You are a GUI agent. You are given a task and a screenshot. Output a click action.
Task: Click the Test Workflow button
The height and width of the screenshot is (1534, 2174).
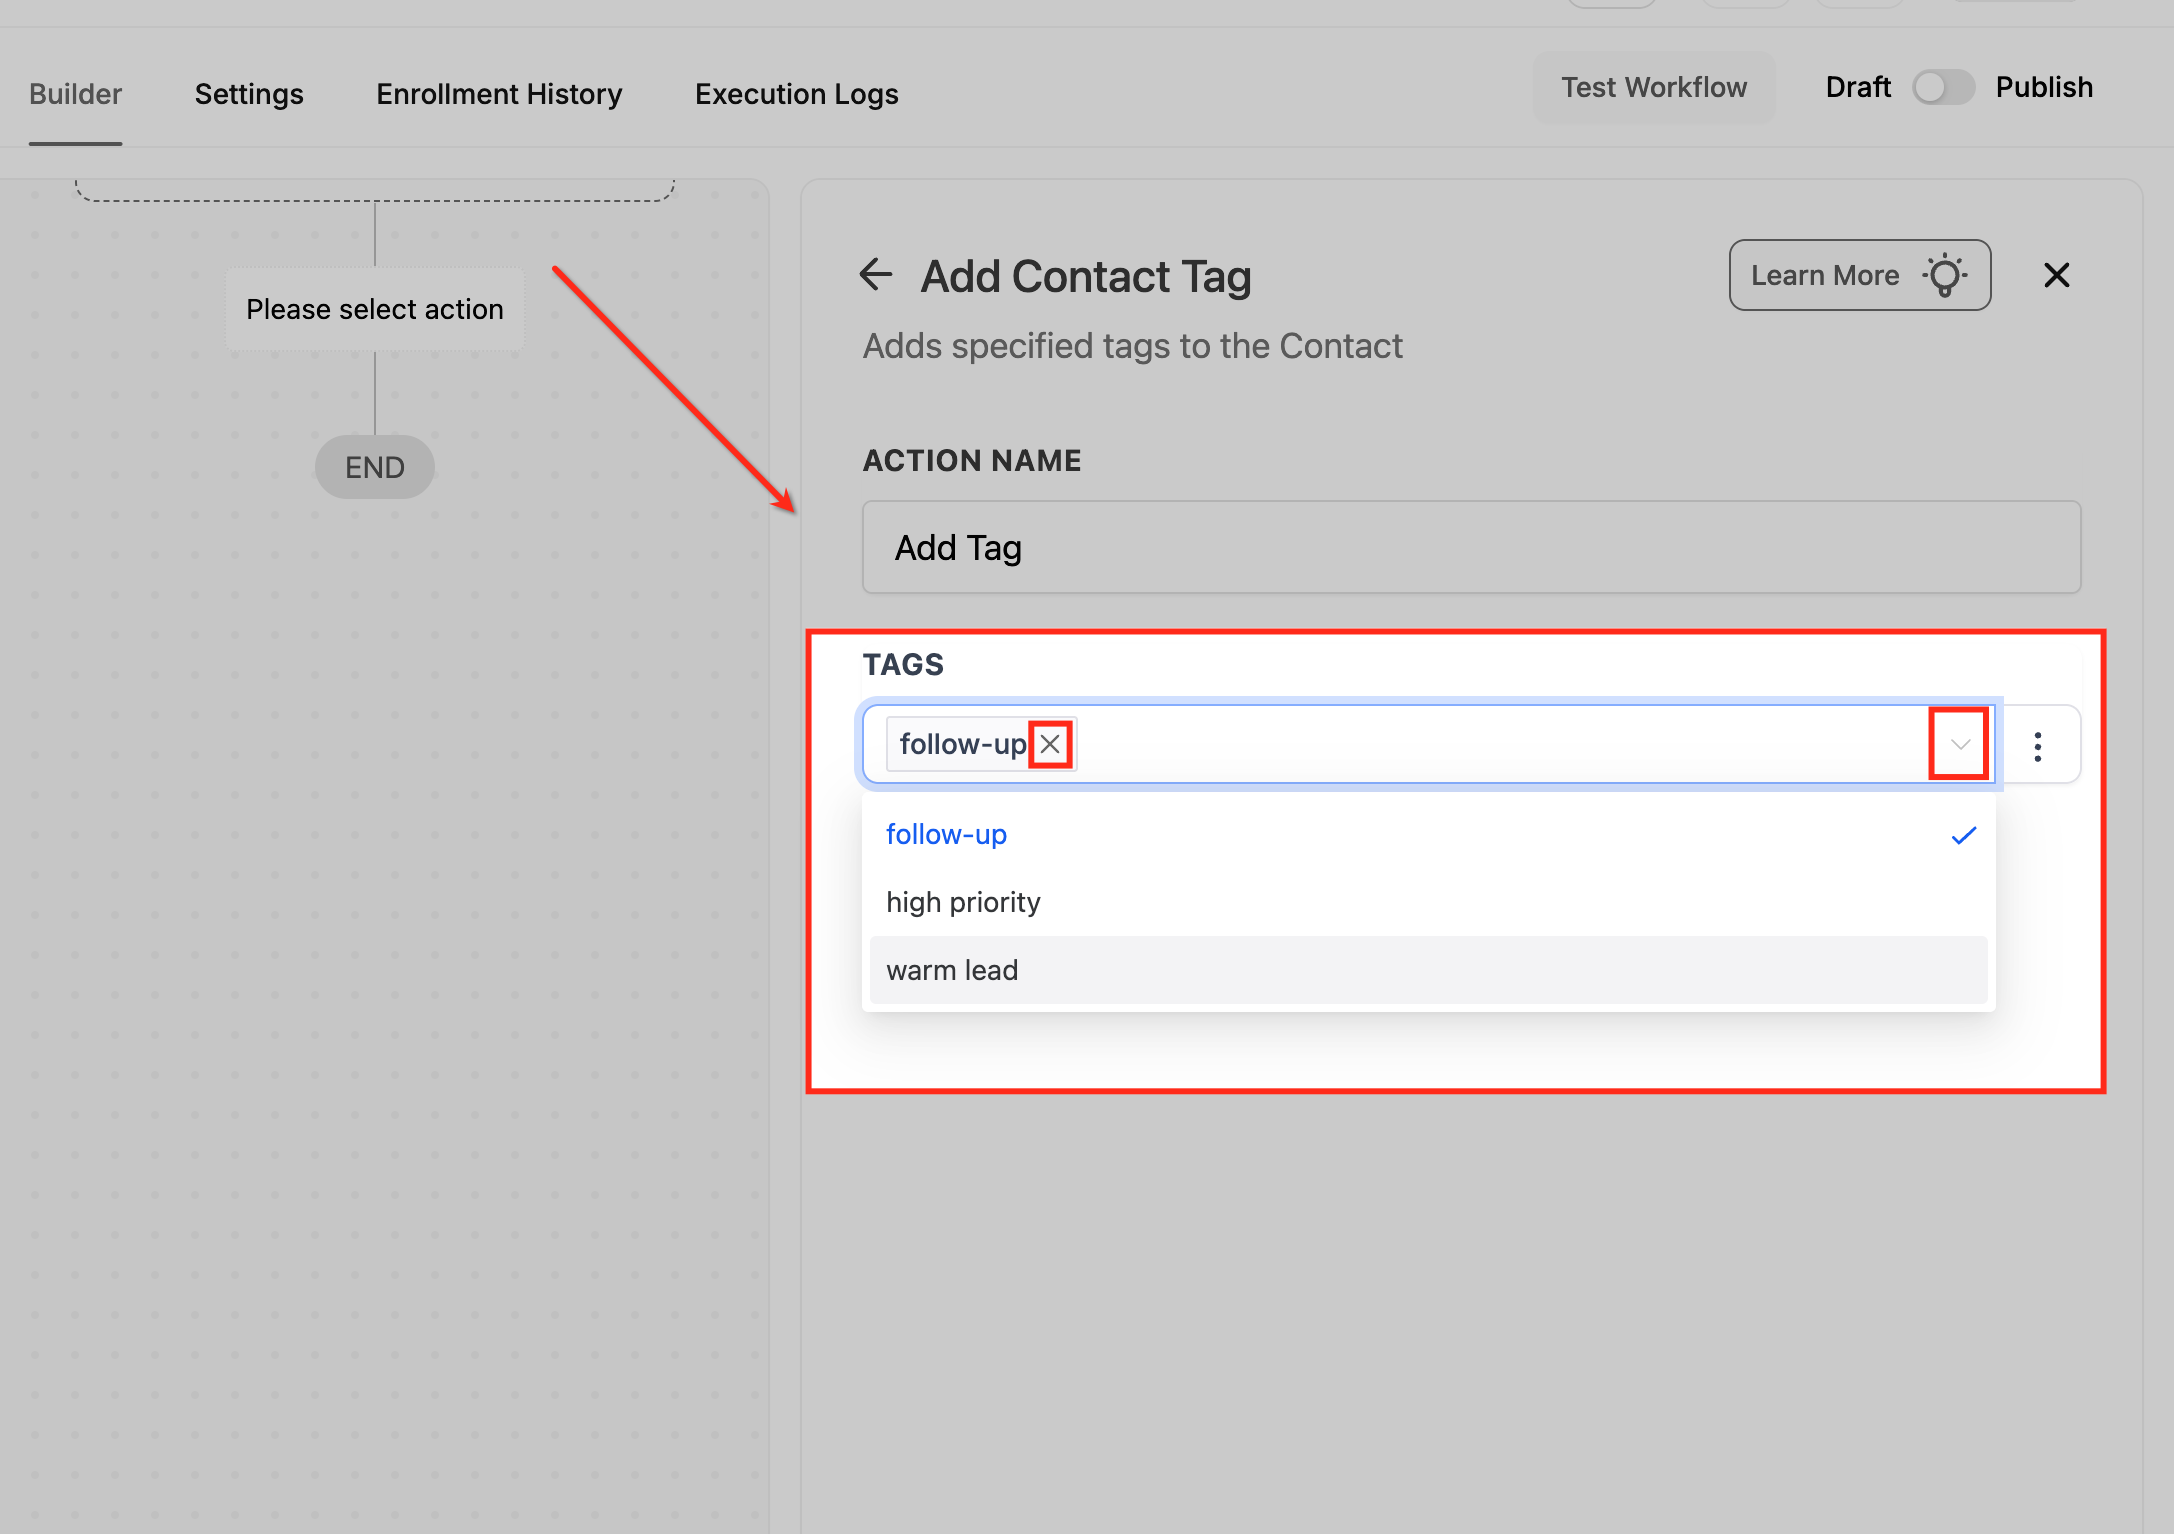click(x=1653, y=88)
